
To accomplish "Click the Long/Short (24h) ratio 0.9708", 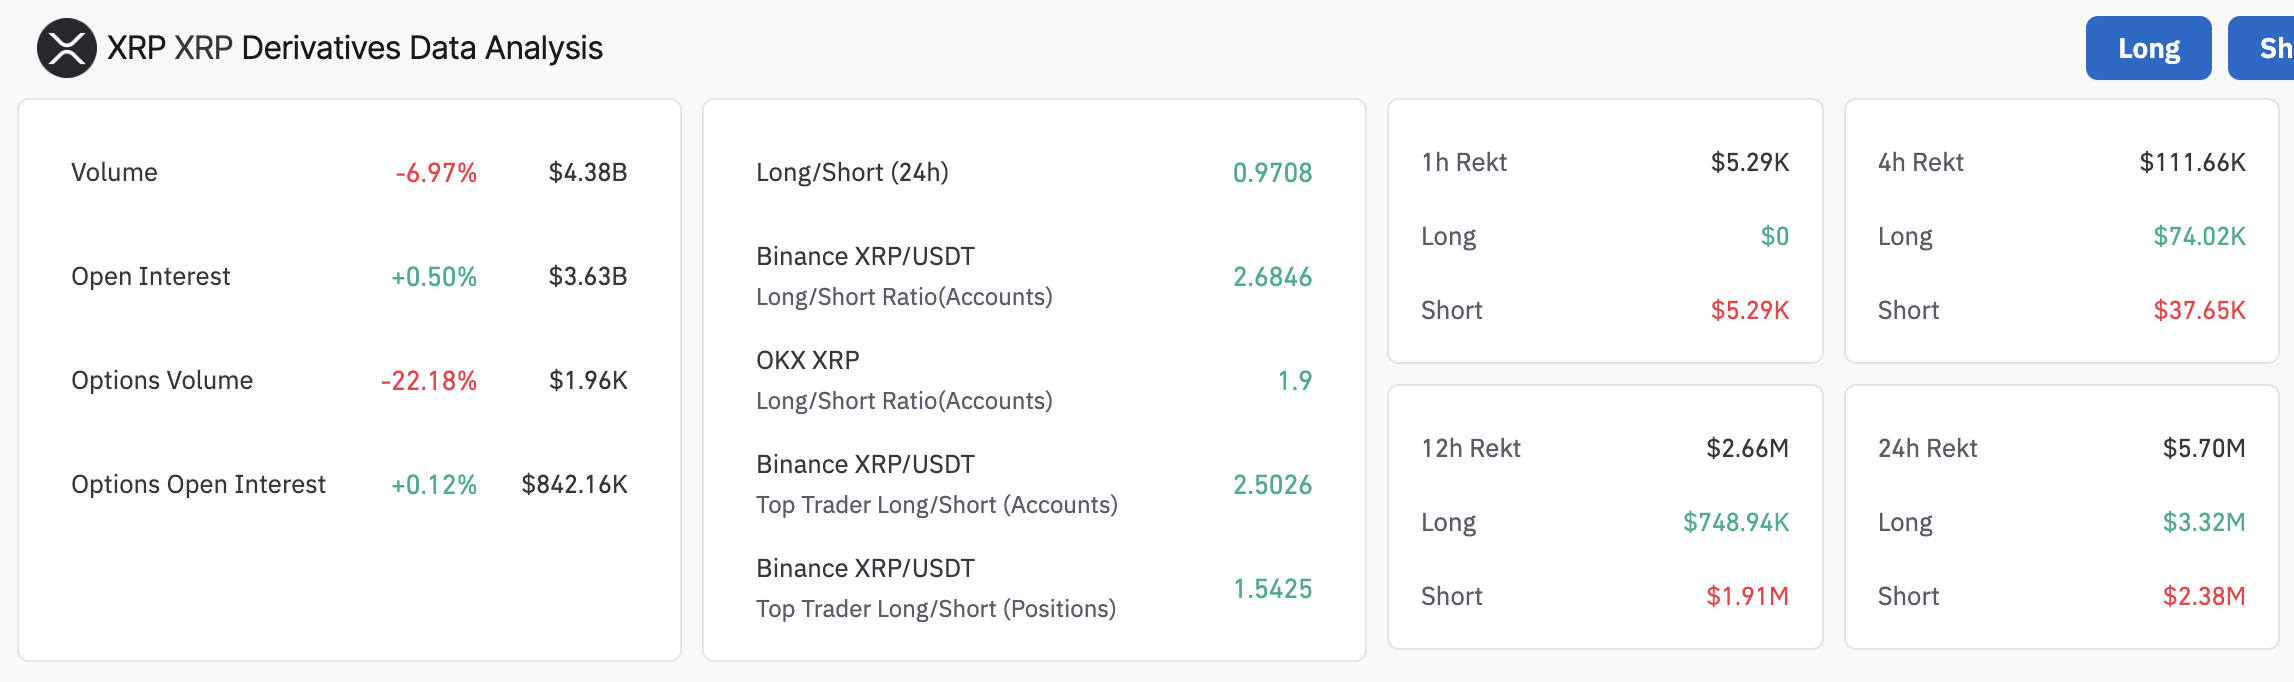I will point(1272,173).
